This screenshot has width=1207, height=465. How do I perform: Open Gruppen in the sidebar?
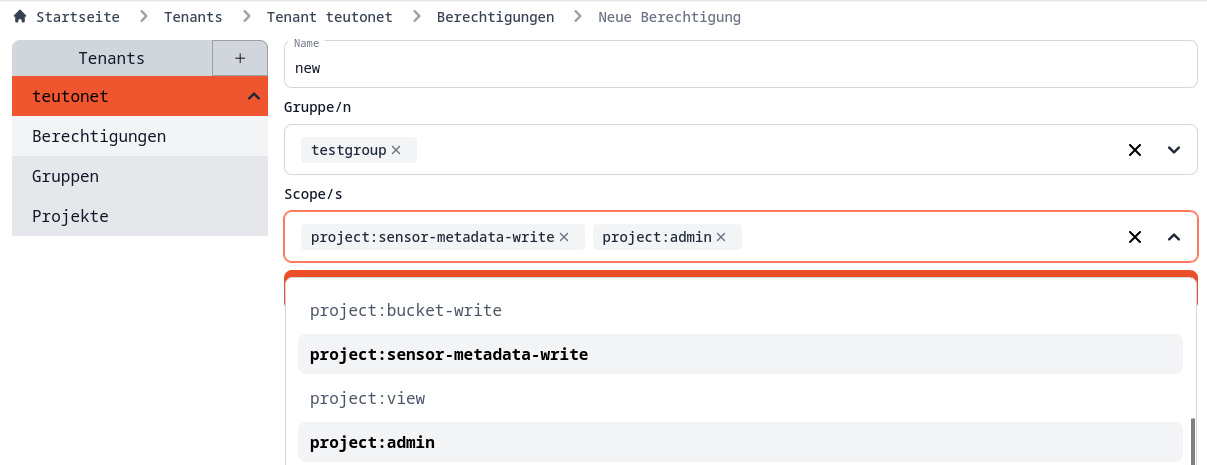tap(66, 176)
